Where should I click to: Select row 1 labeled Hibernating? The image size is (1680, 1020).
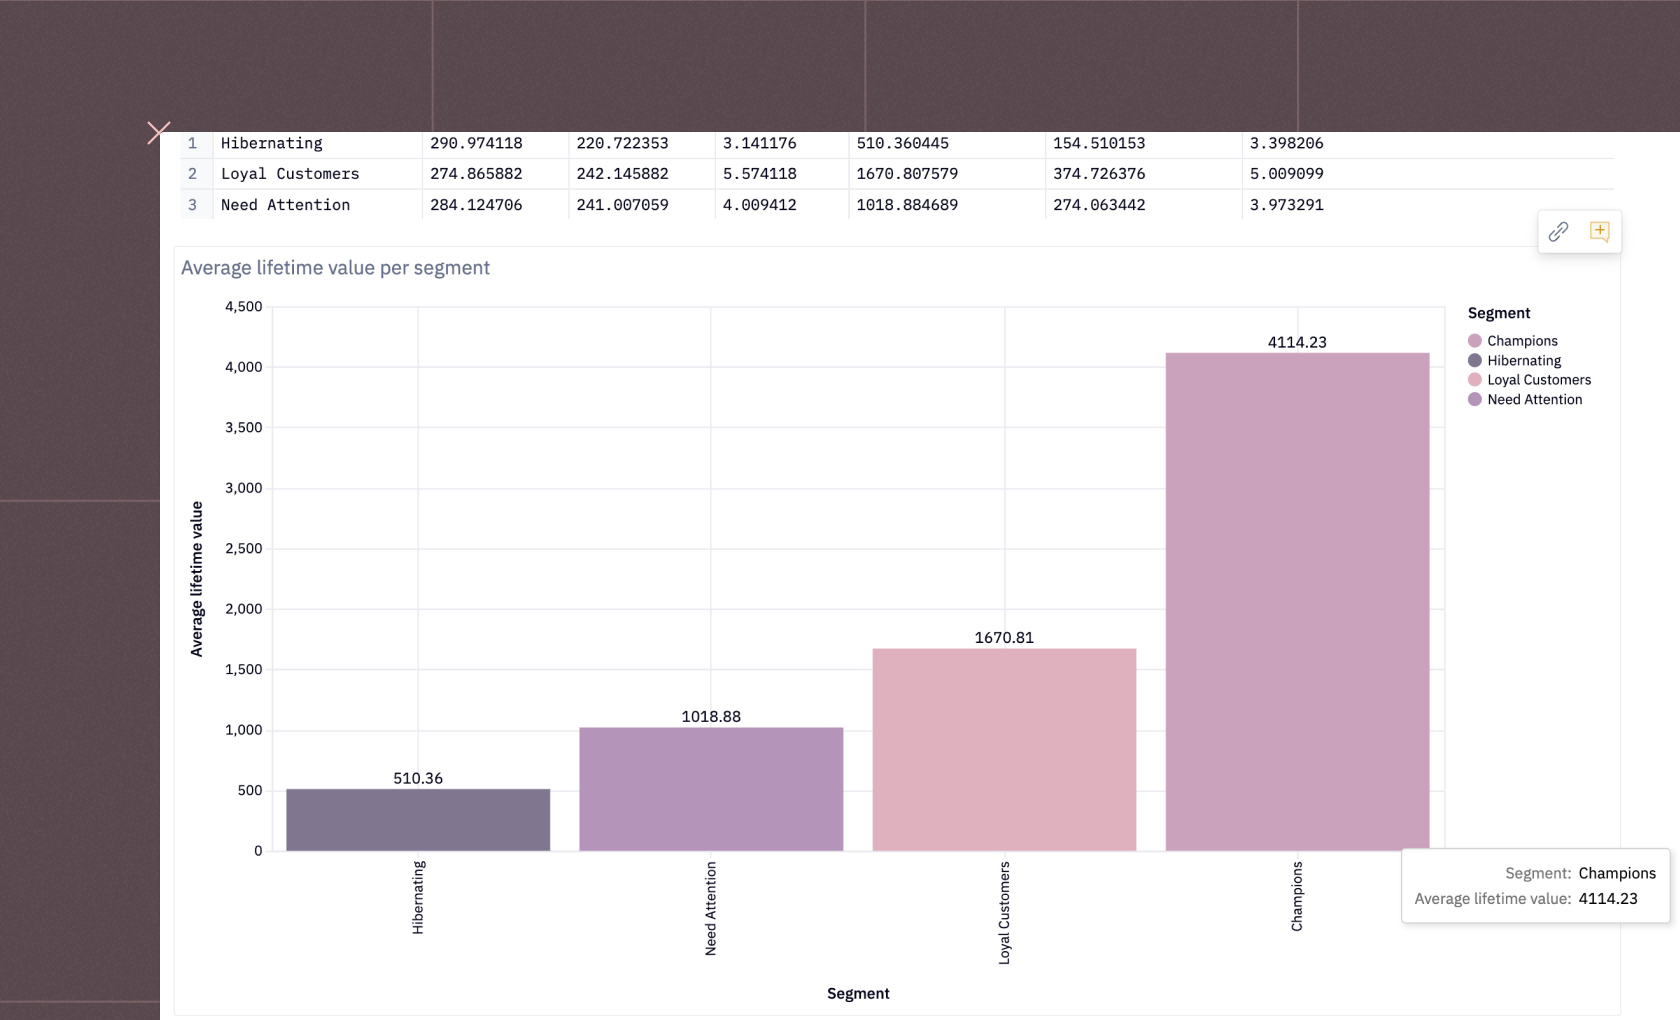[x=271, y=143]
